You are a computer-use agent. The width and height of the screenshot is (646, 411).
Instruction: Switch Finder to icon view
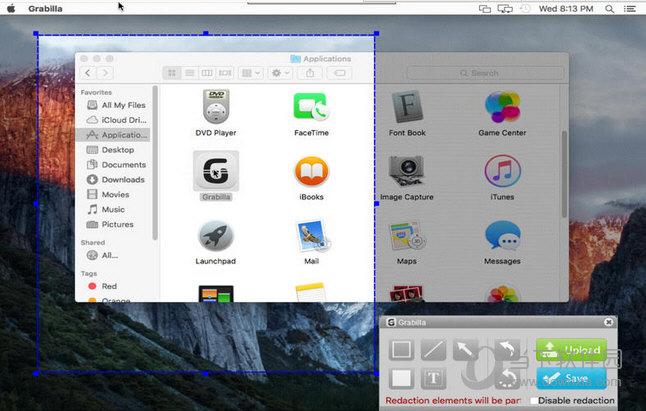(172, 73)
